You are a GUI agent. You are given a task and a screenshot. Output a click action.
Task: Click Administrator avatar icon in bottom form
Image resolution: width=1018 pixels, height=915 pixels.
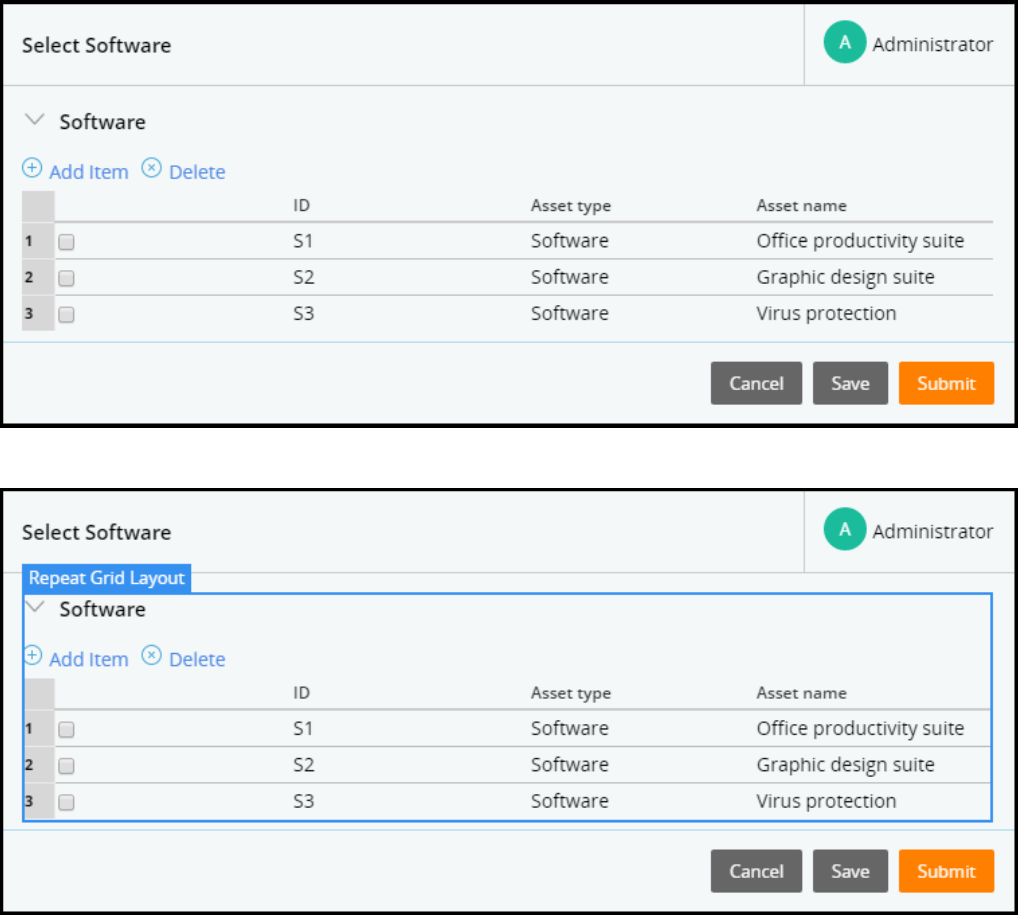[x=845, y=531]
